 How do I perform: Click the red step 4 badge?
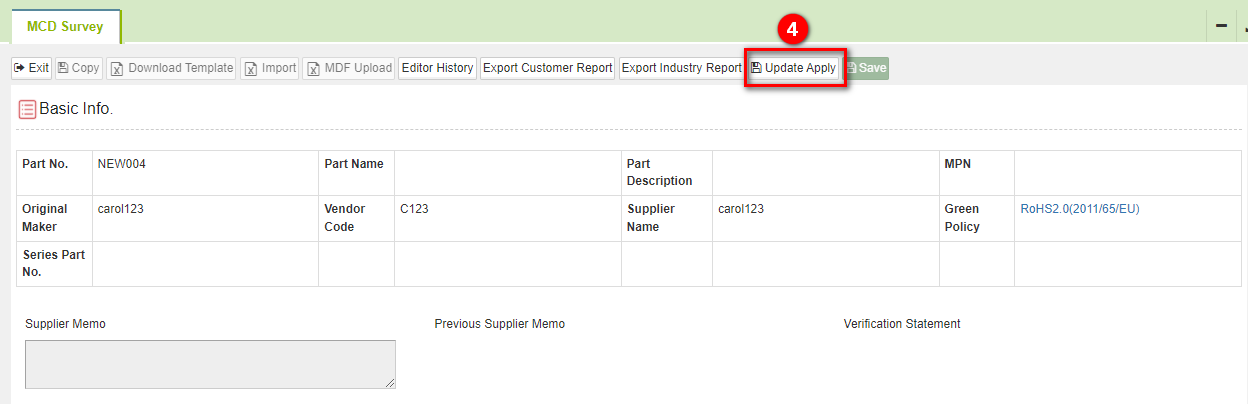click(792, 30)
